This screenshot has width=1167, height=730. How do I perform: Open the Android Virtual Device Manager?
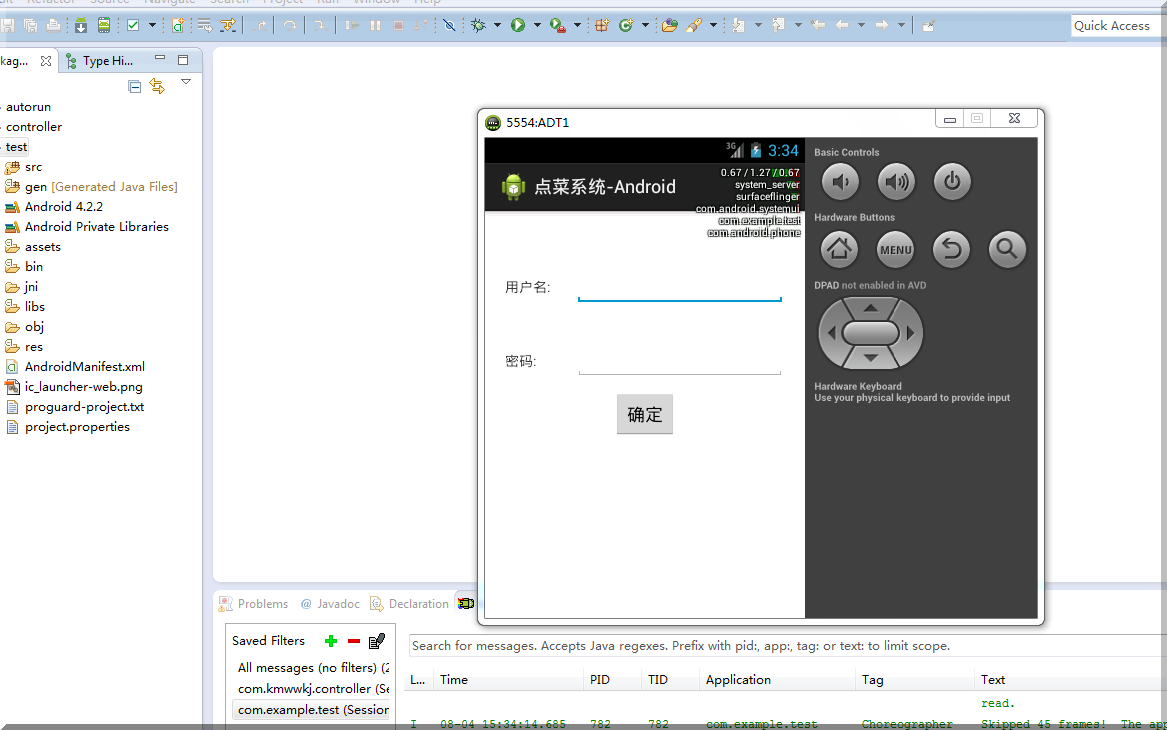[x=103, y=25]
